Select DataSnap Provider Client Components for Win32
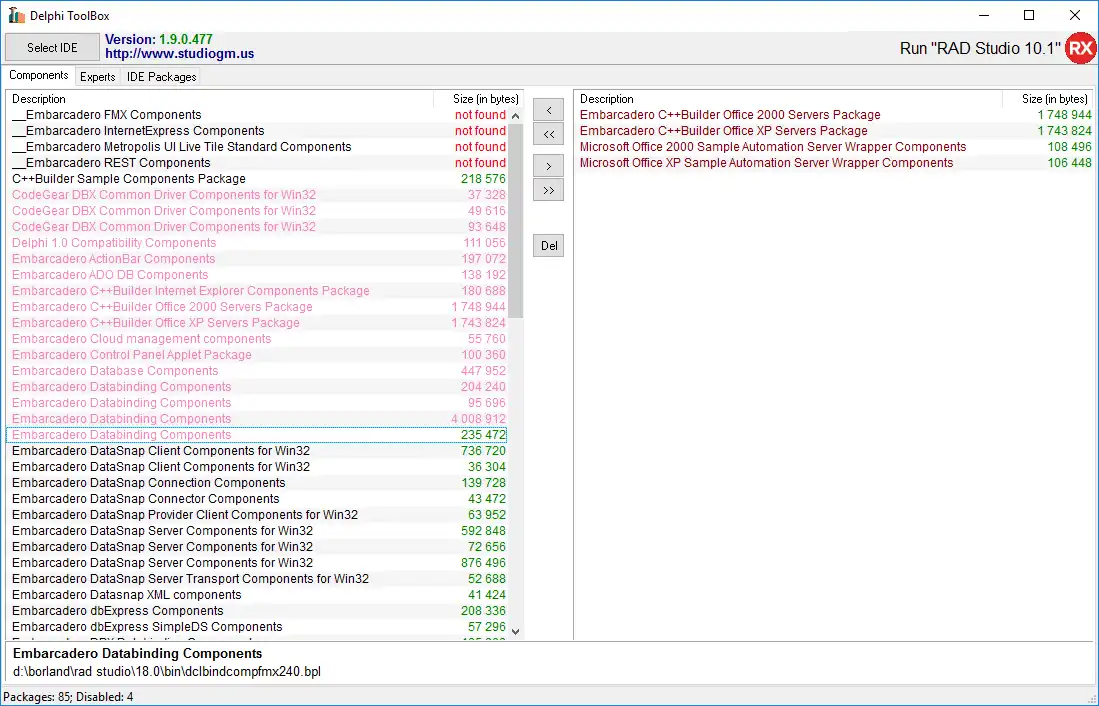The width and height of the screenshot is (1099, 706). pos(258,515)
